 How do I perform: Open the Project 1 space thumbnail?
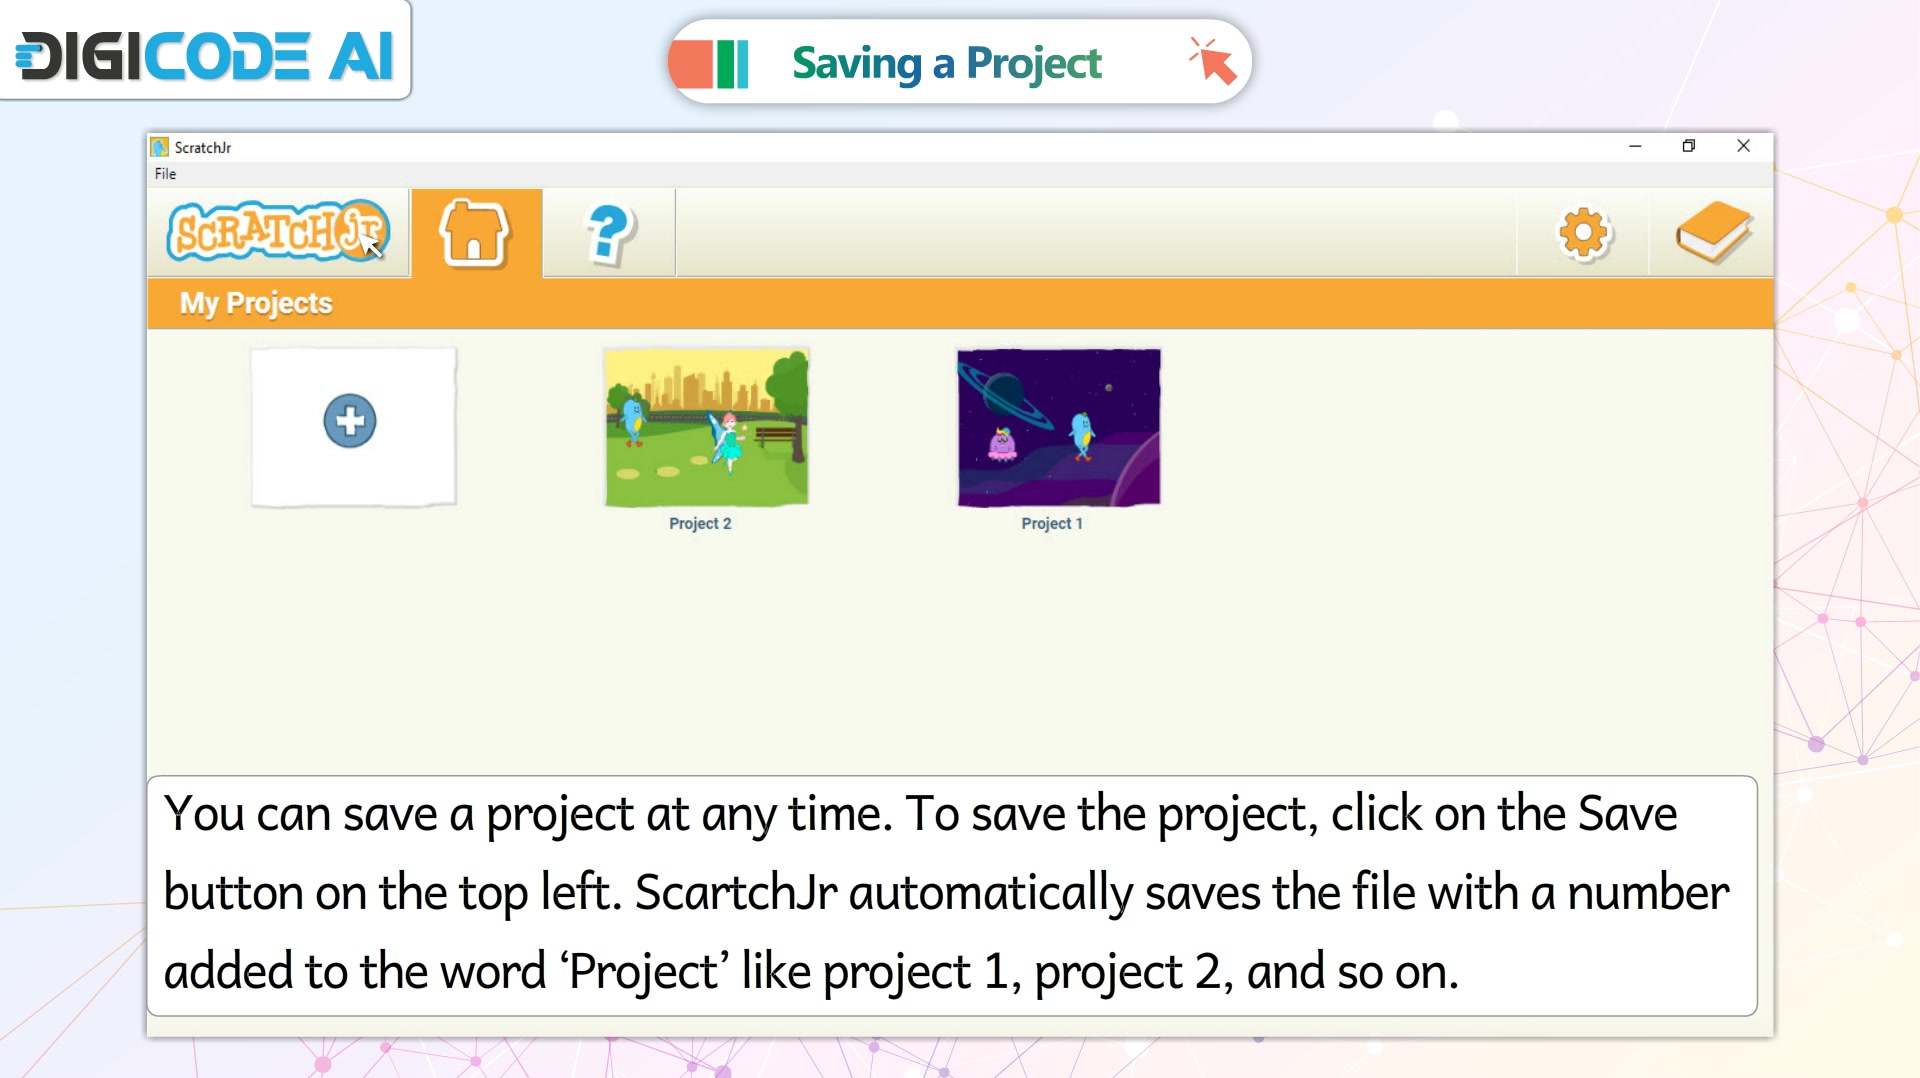tap(1058, 427)
